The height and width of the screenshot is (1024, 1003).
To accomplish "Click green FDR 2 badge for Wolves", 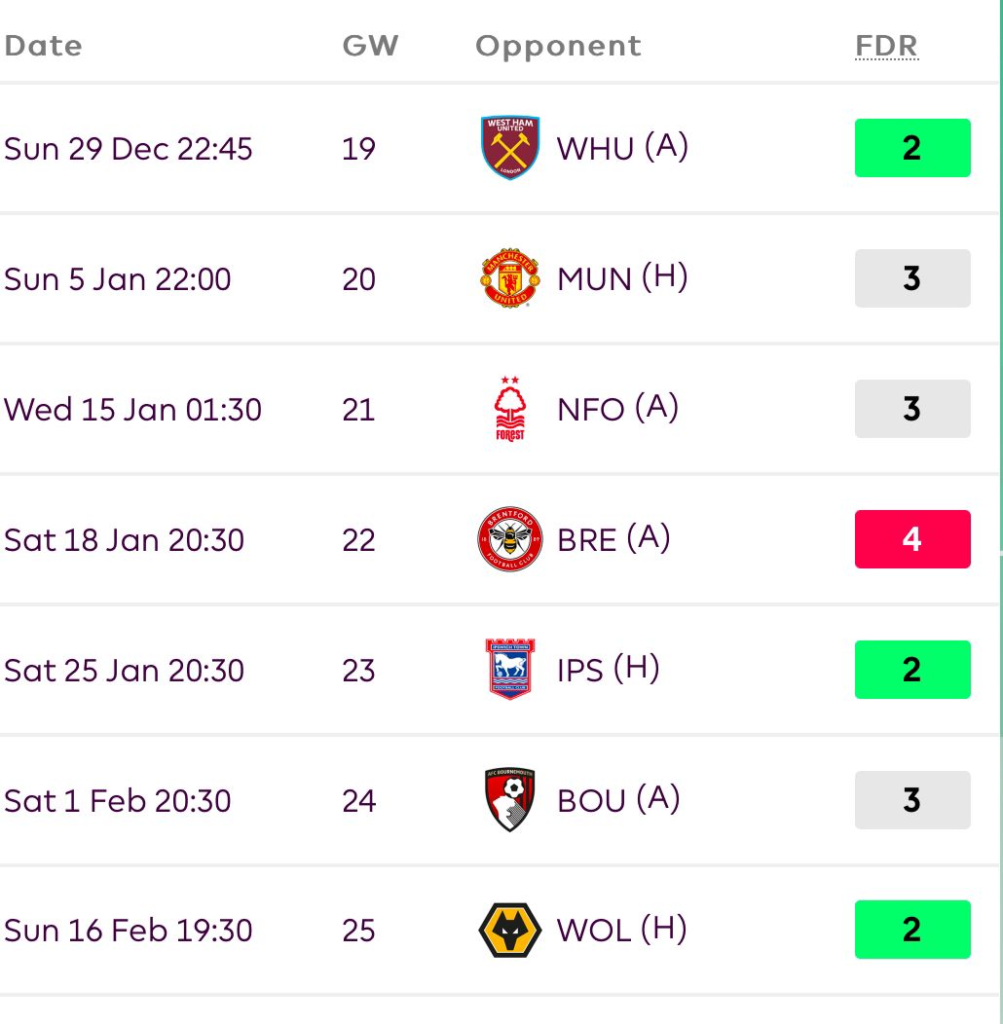I will [912, 930].
